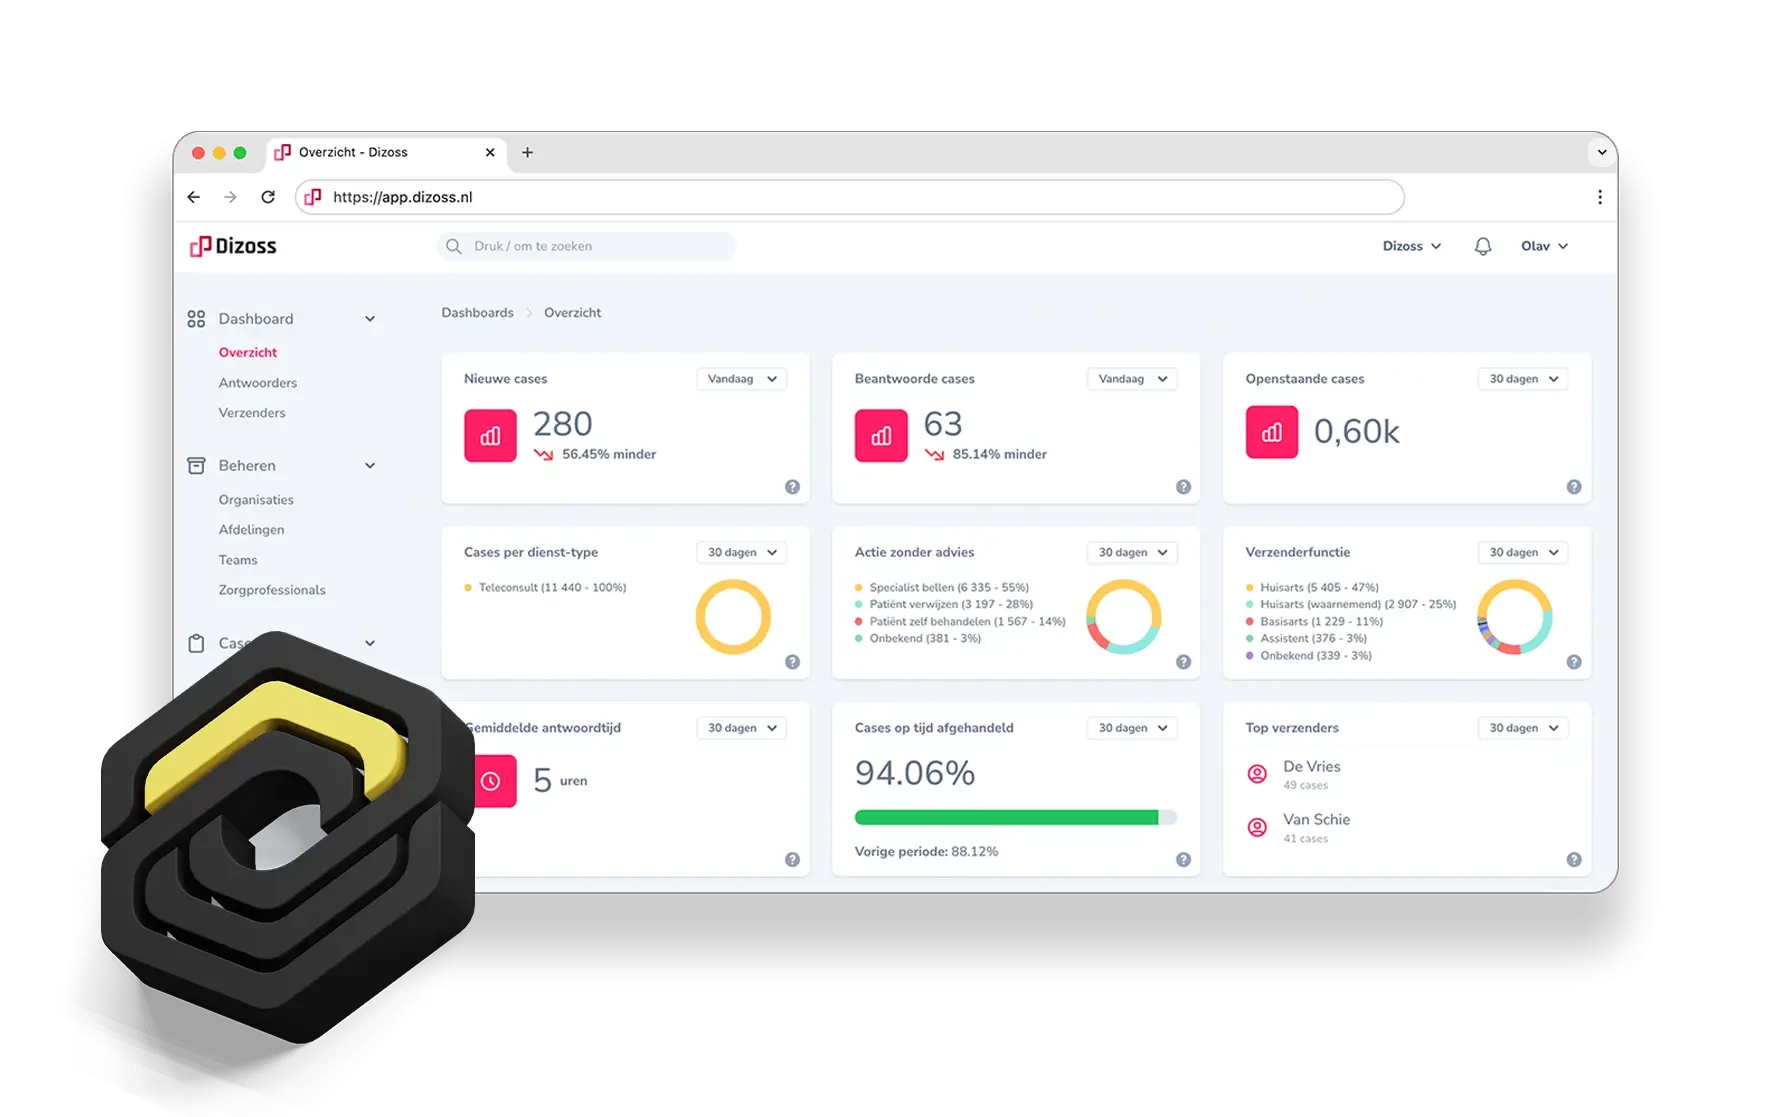
Task: Open the Olav user menu
Action: point(1545,246)
